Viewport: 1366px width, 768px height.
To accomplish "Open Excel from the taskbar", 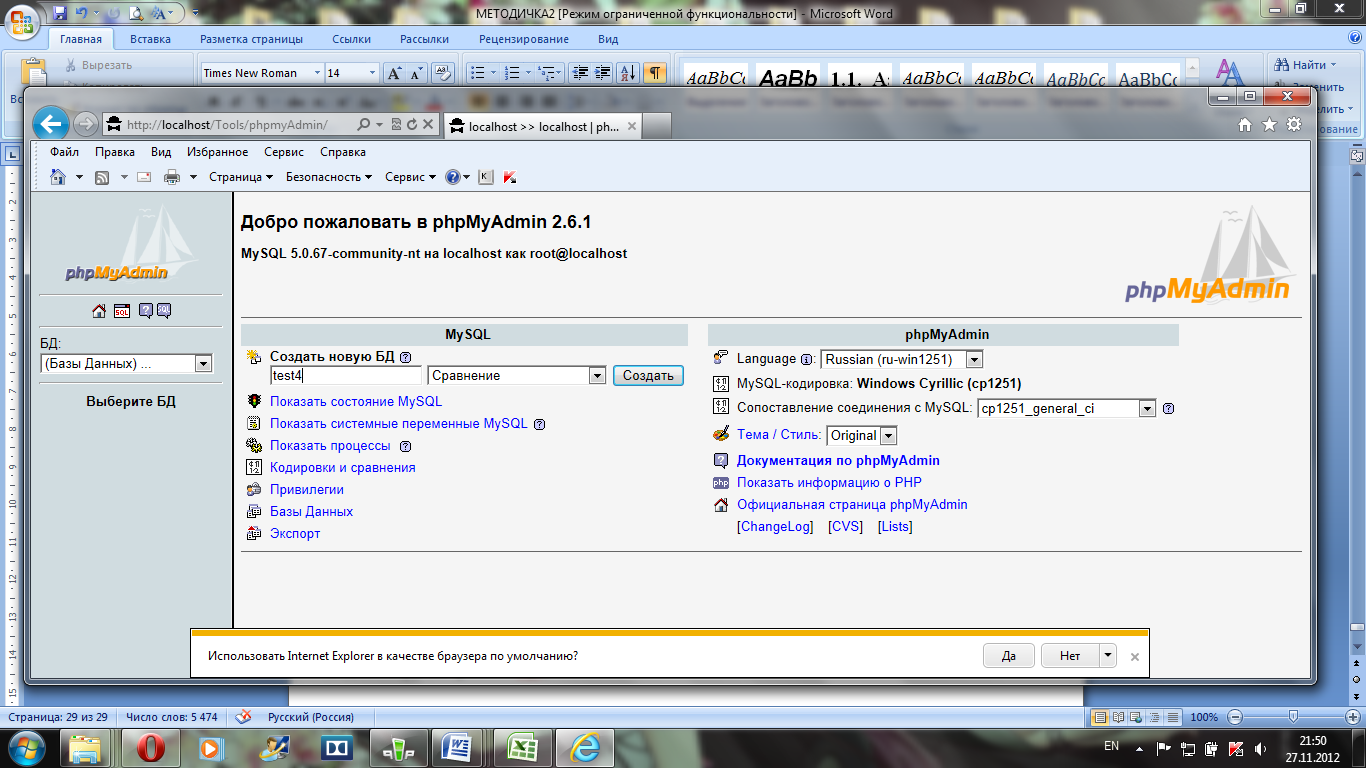I will pos(523,747).
